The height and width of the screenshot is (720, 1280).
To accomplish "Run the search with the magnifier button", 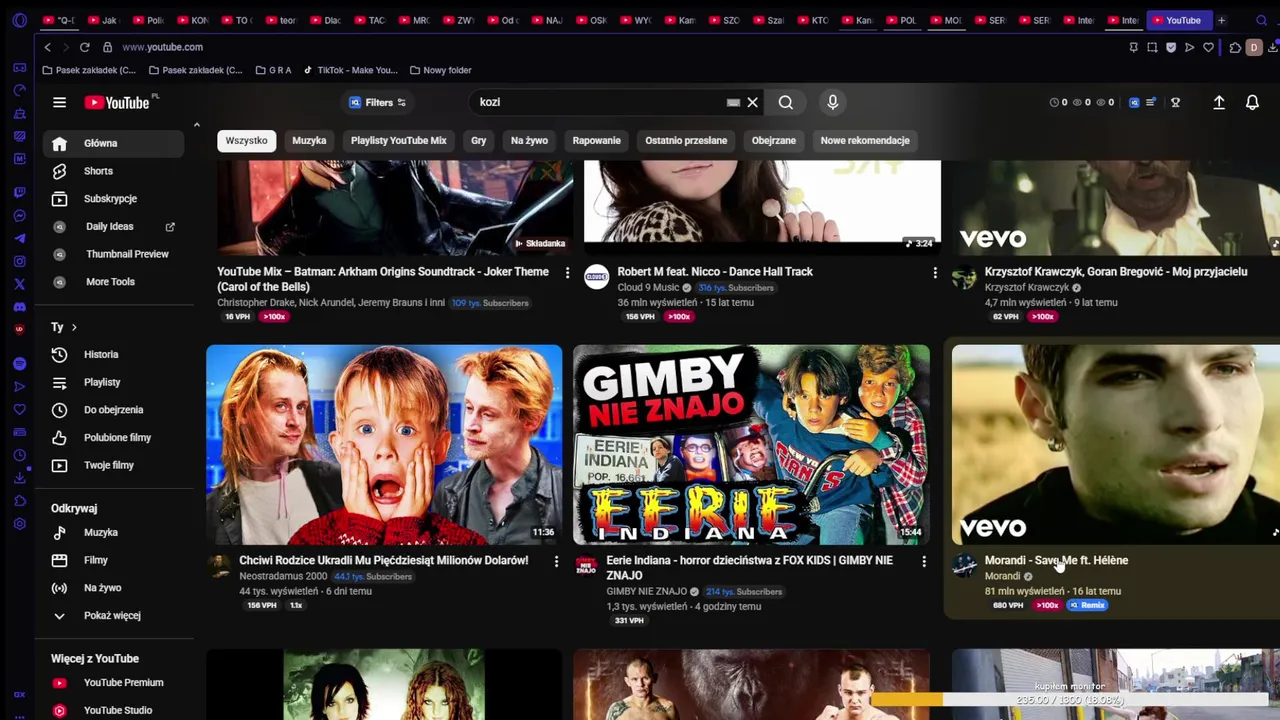I will coord(786,102).
